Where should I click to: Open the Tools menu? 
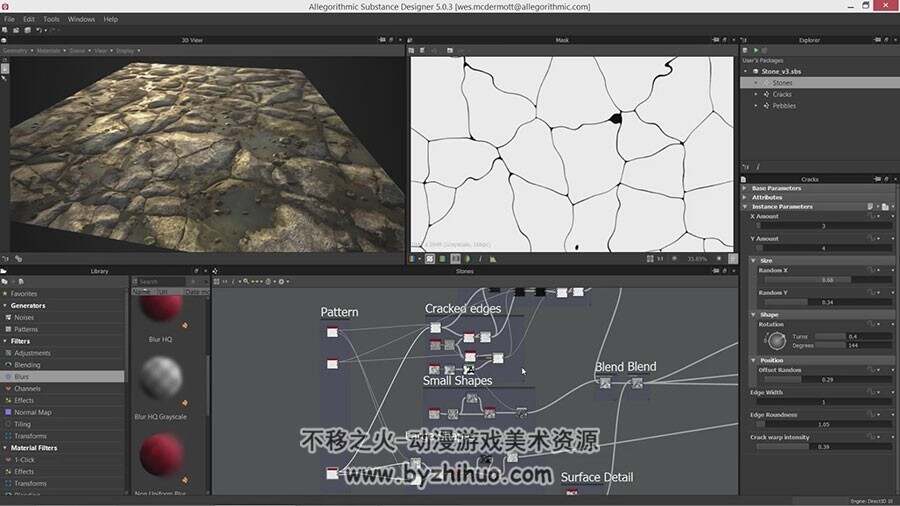click(51, 19)
